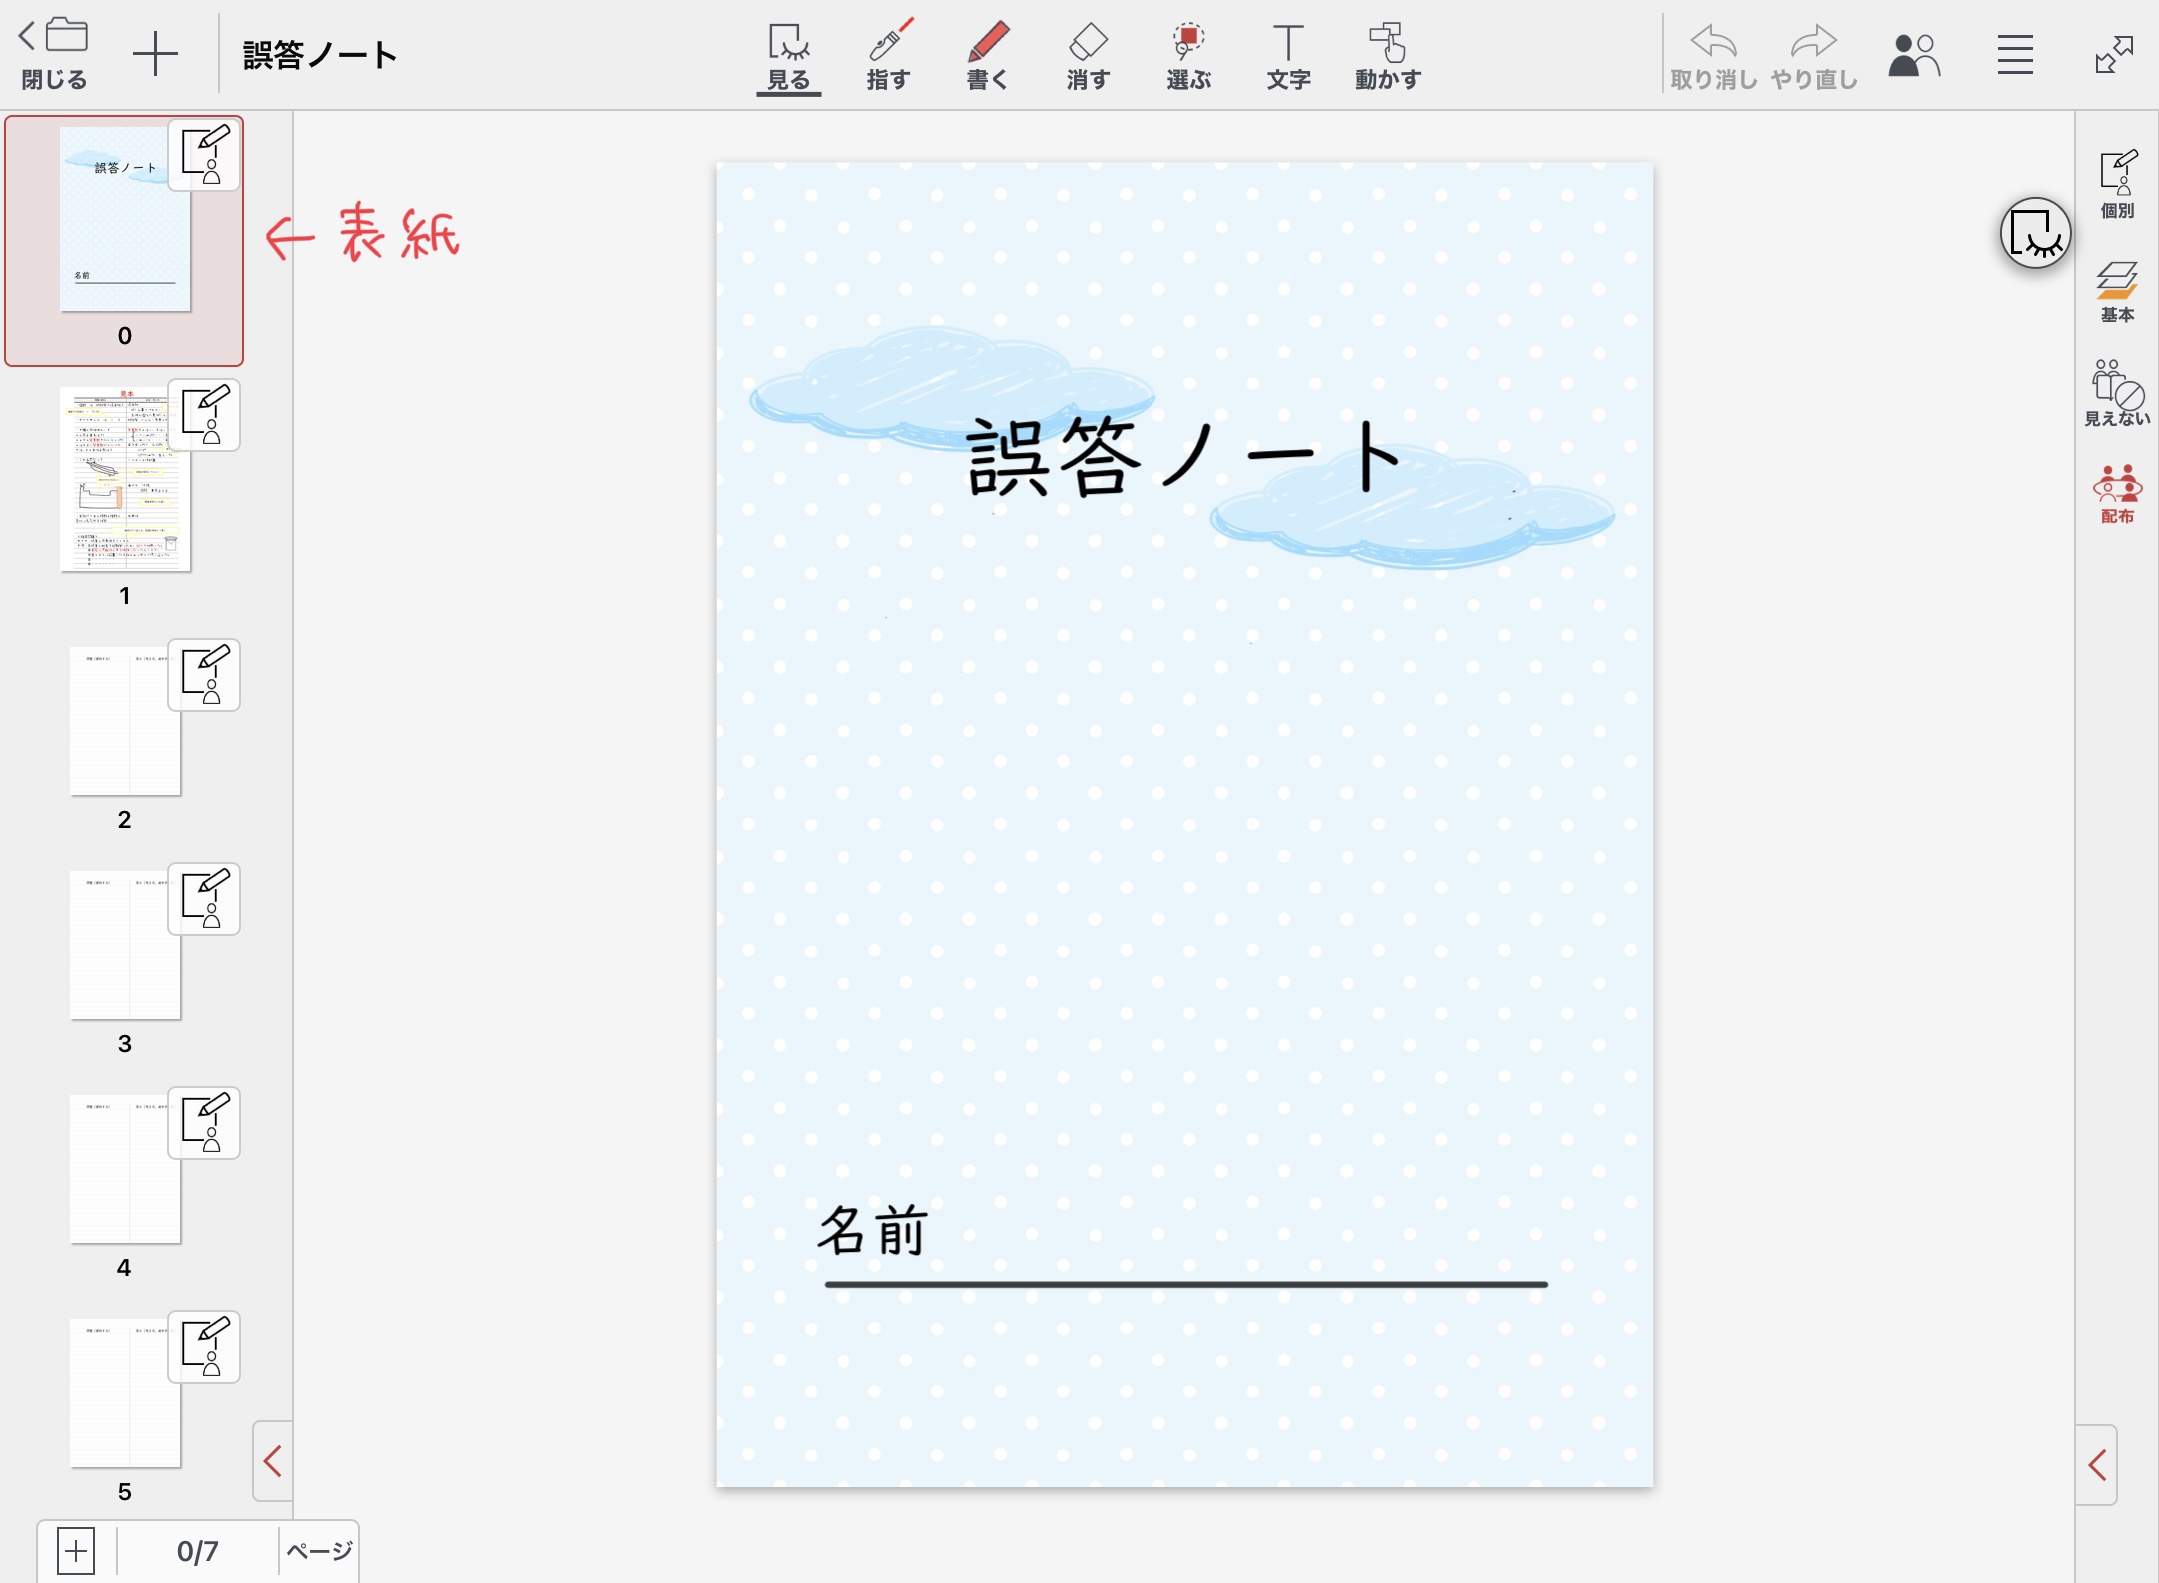
Task: Click 閉じる to close the note
Action: coord(54,55)
